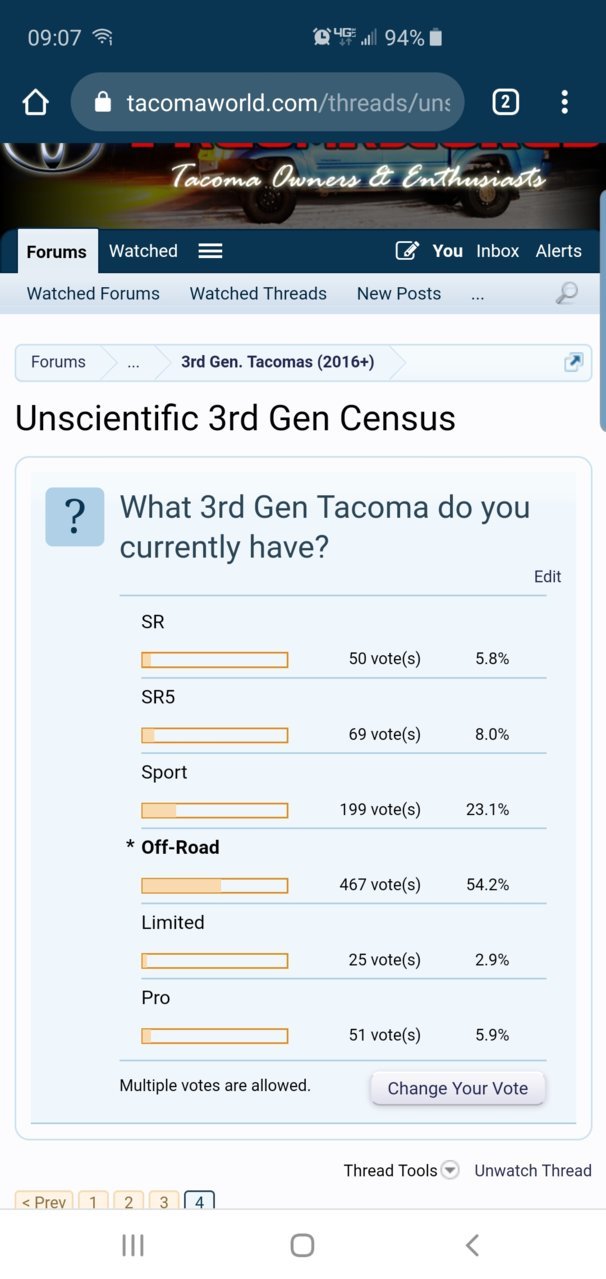Screen dimensions: 606x1279
Task: Switch to the Watched tab
Action: point(143,251)
